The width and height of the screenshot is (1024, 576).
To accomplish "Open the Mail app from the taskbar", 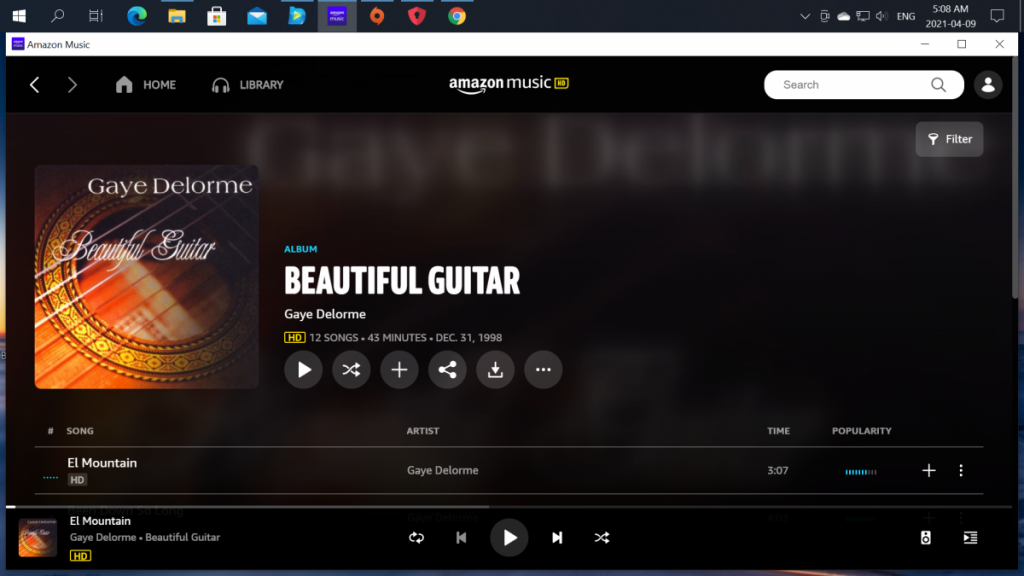I will pyautogui.click(x=257, y=16).
